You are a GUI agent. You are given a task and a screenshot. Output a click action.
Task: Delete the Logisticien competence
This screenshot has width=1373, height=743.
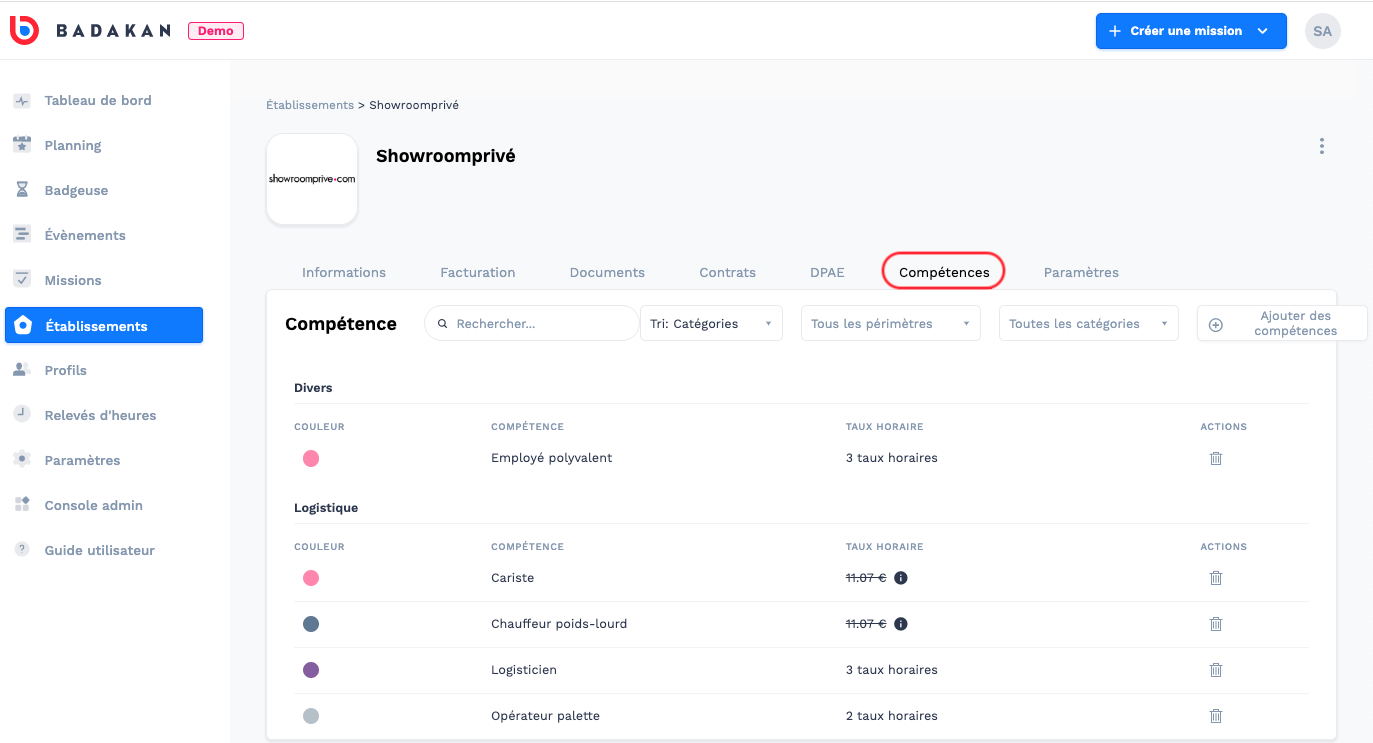coord(1216,670)
